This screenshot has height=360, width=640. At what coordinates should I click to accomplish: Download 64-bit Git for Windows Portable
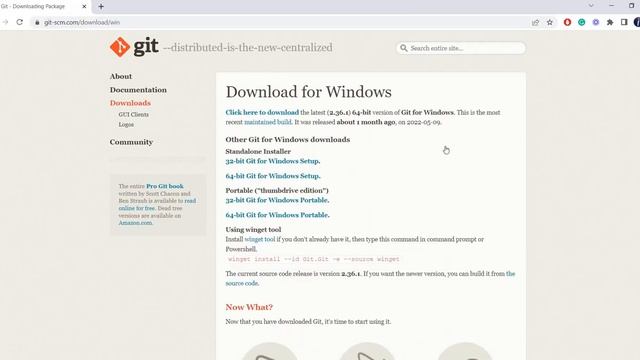coord(278,215)
